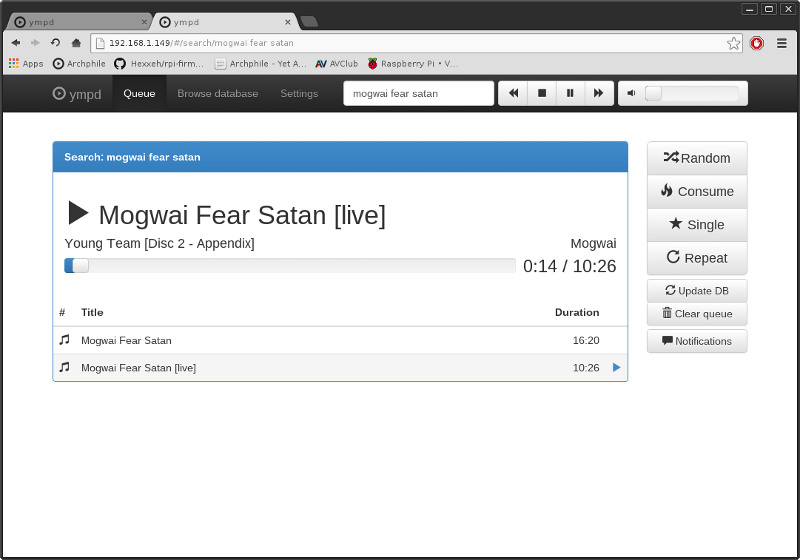Click browser back arrow
The image size is (800, 560).
click(16, 43)
